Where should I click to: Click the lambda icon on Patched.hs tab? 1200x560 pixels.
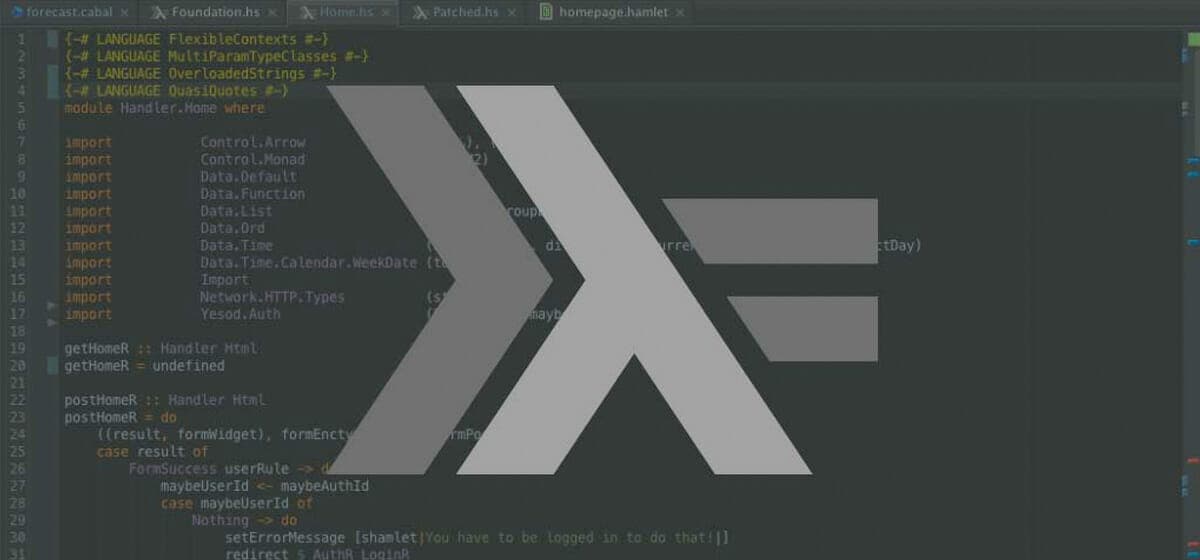[421, 13]
